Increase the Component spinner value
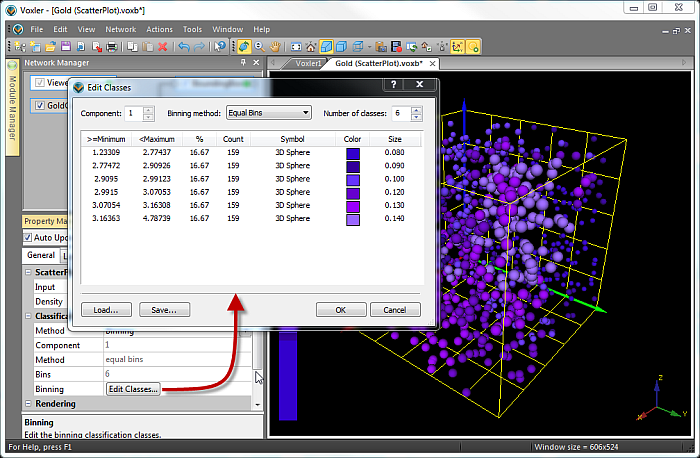The width and height of the screenshot is (700, 458). (x=149, y=109)
